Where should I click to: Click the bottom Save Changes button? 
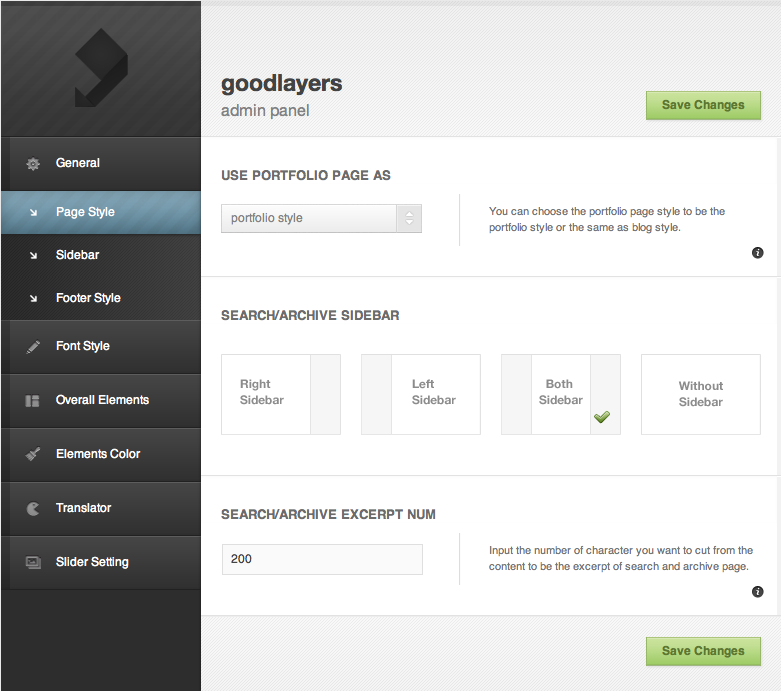point(703,651)
